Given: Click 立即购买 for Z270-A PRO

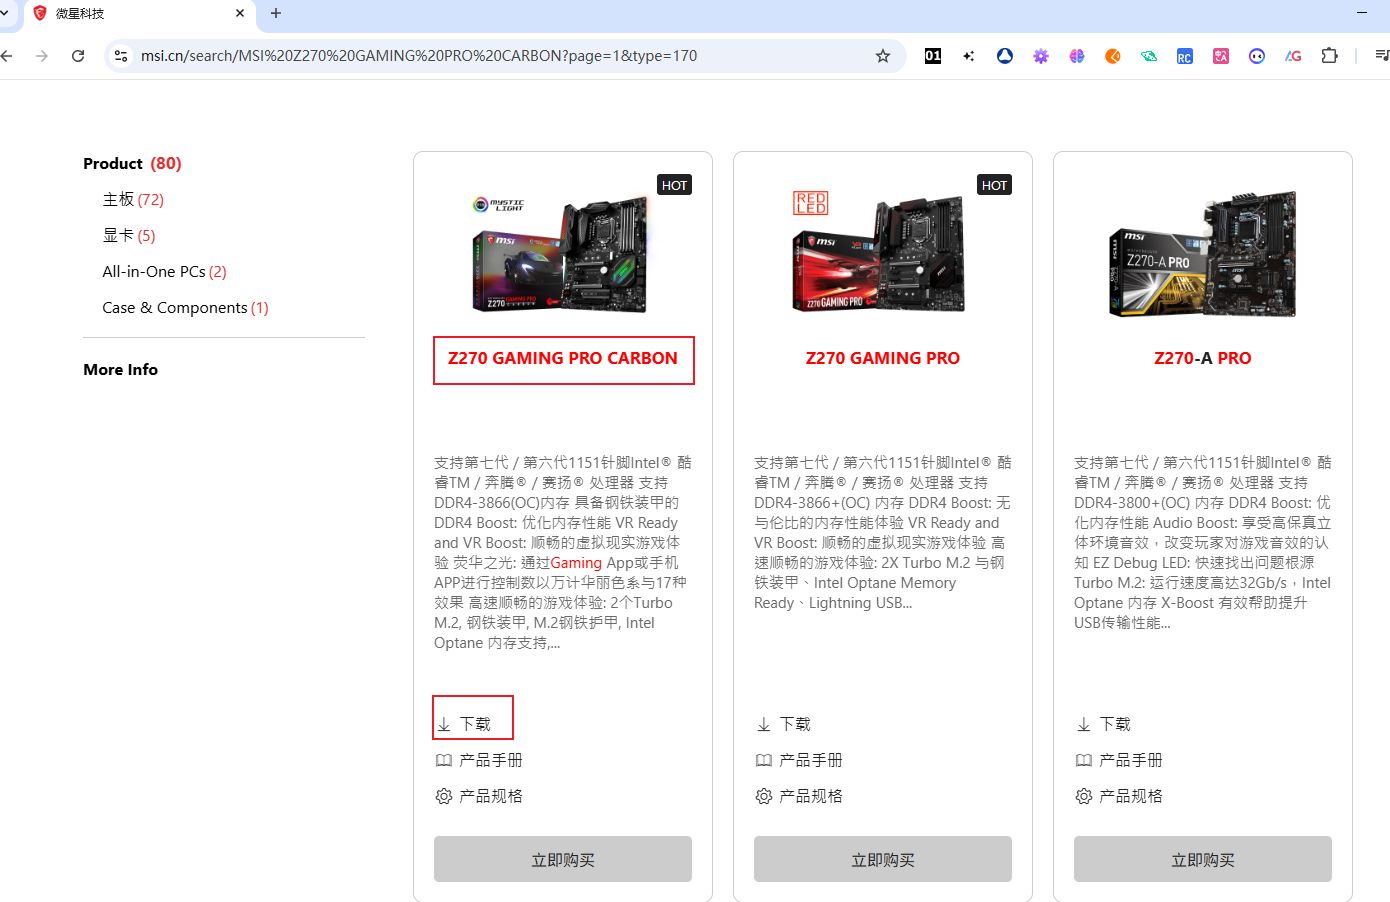Looking at the screenshot, I should coord(1203,859).
